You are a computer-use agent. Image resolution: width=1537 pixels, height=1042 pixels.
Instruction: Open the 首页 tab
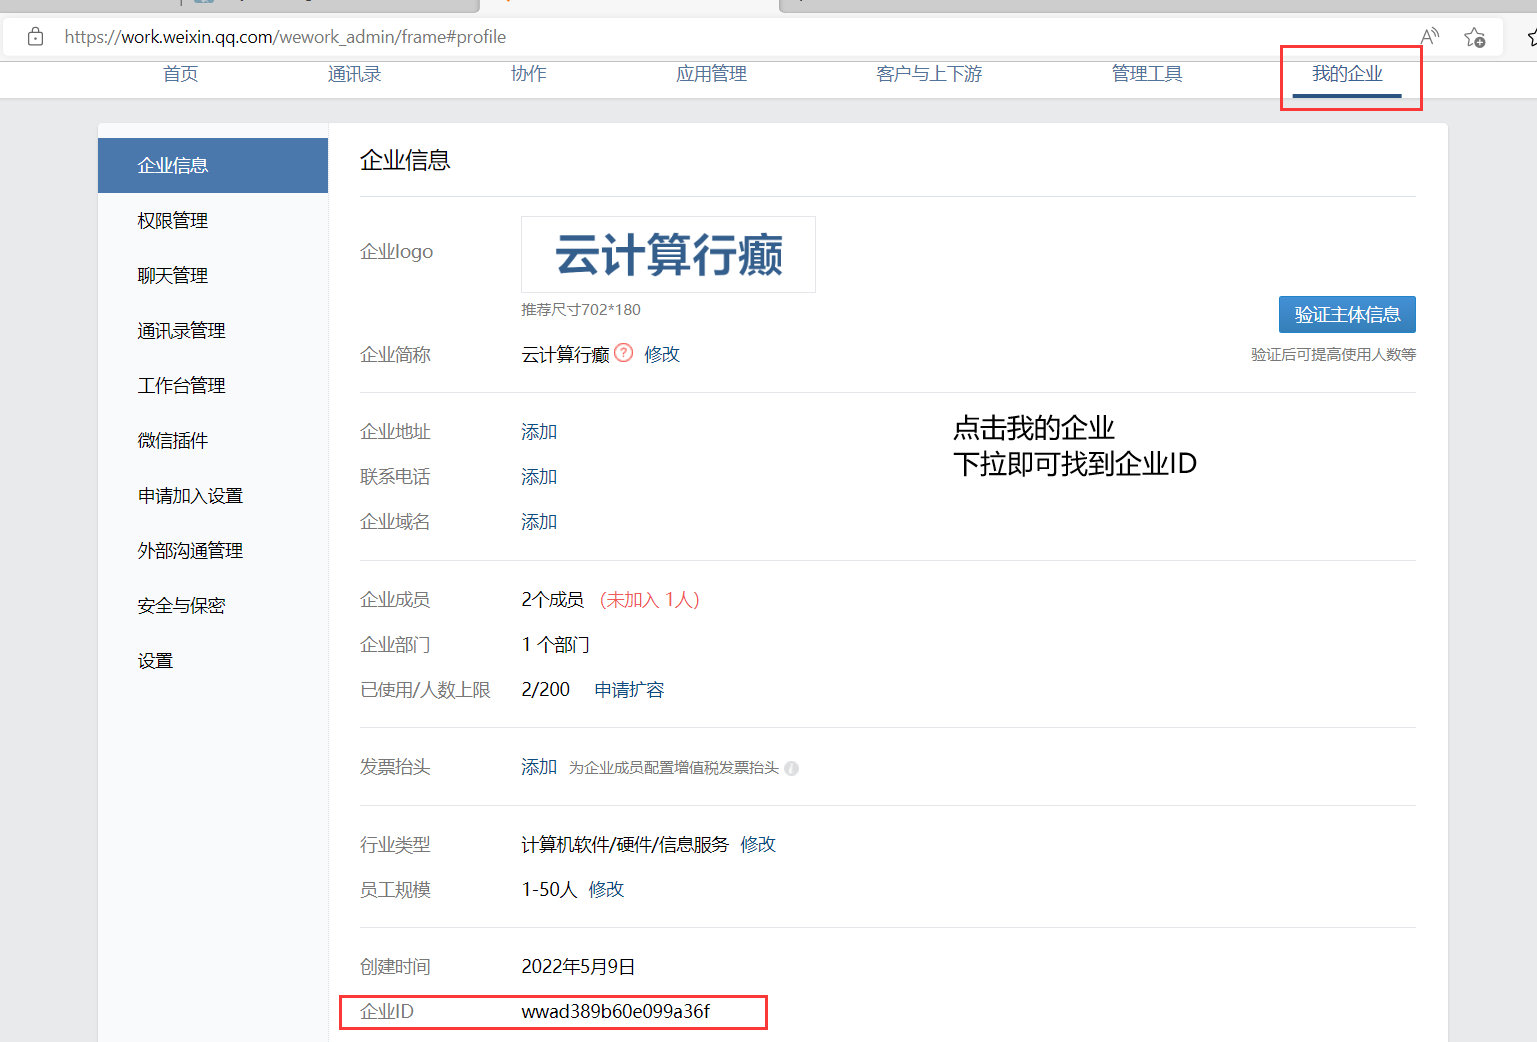181,74
